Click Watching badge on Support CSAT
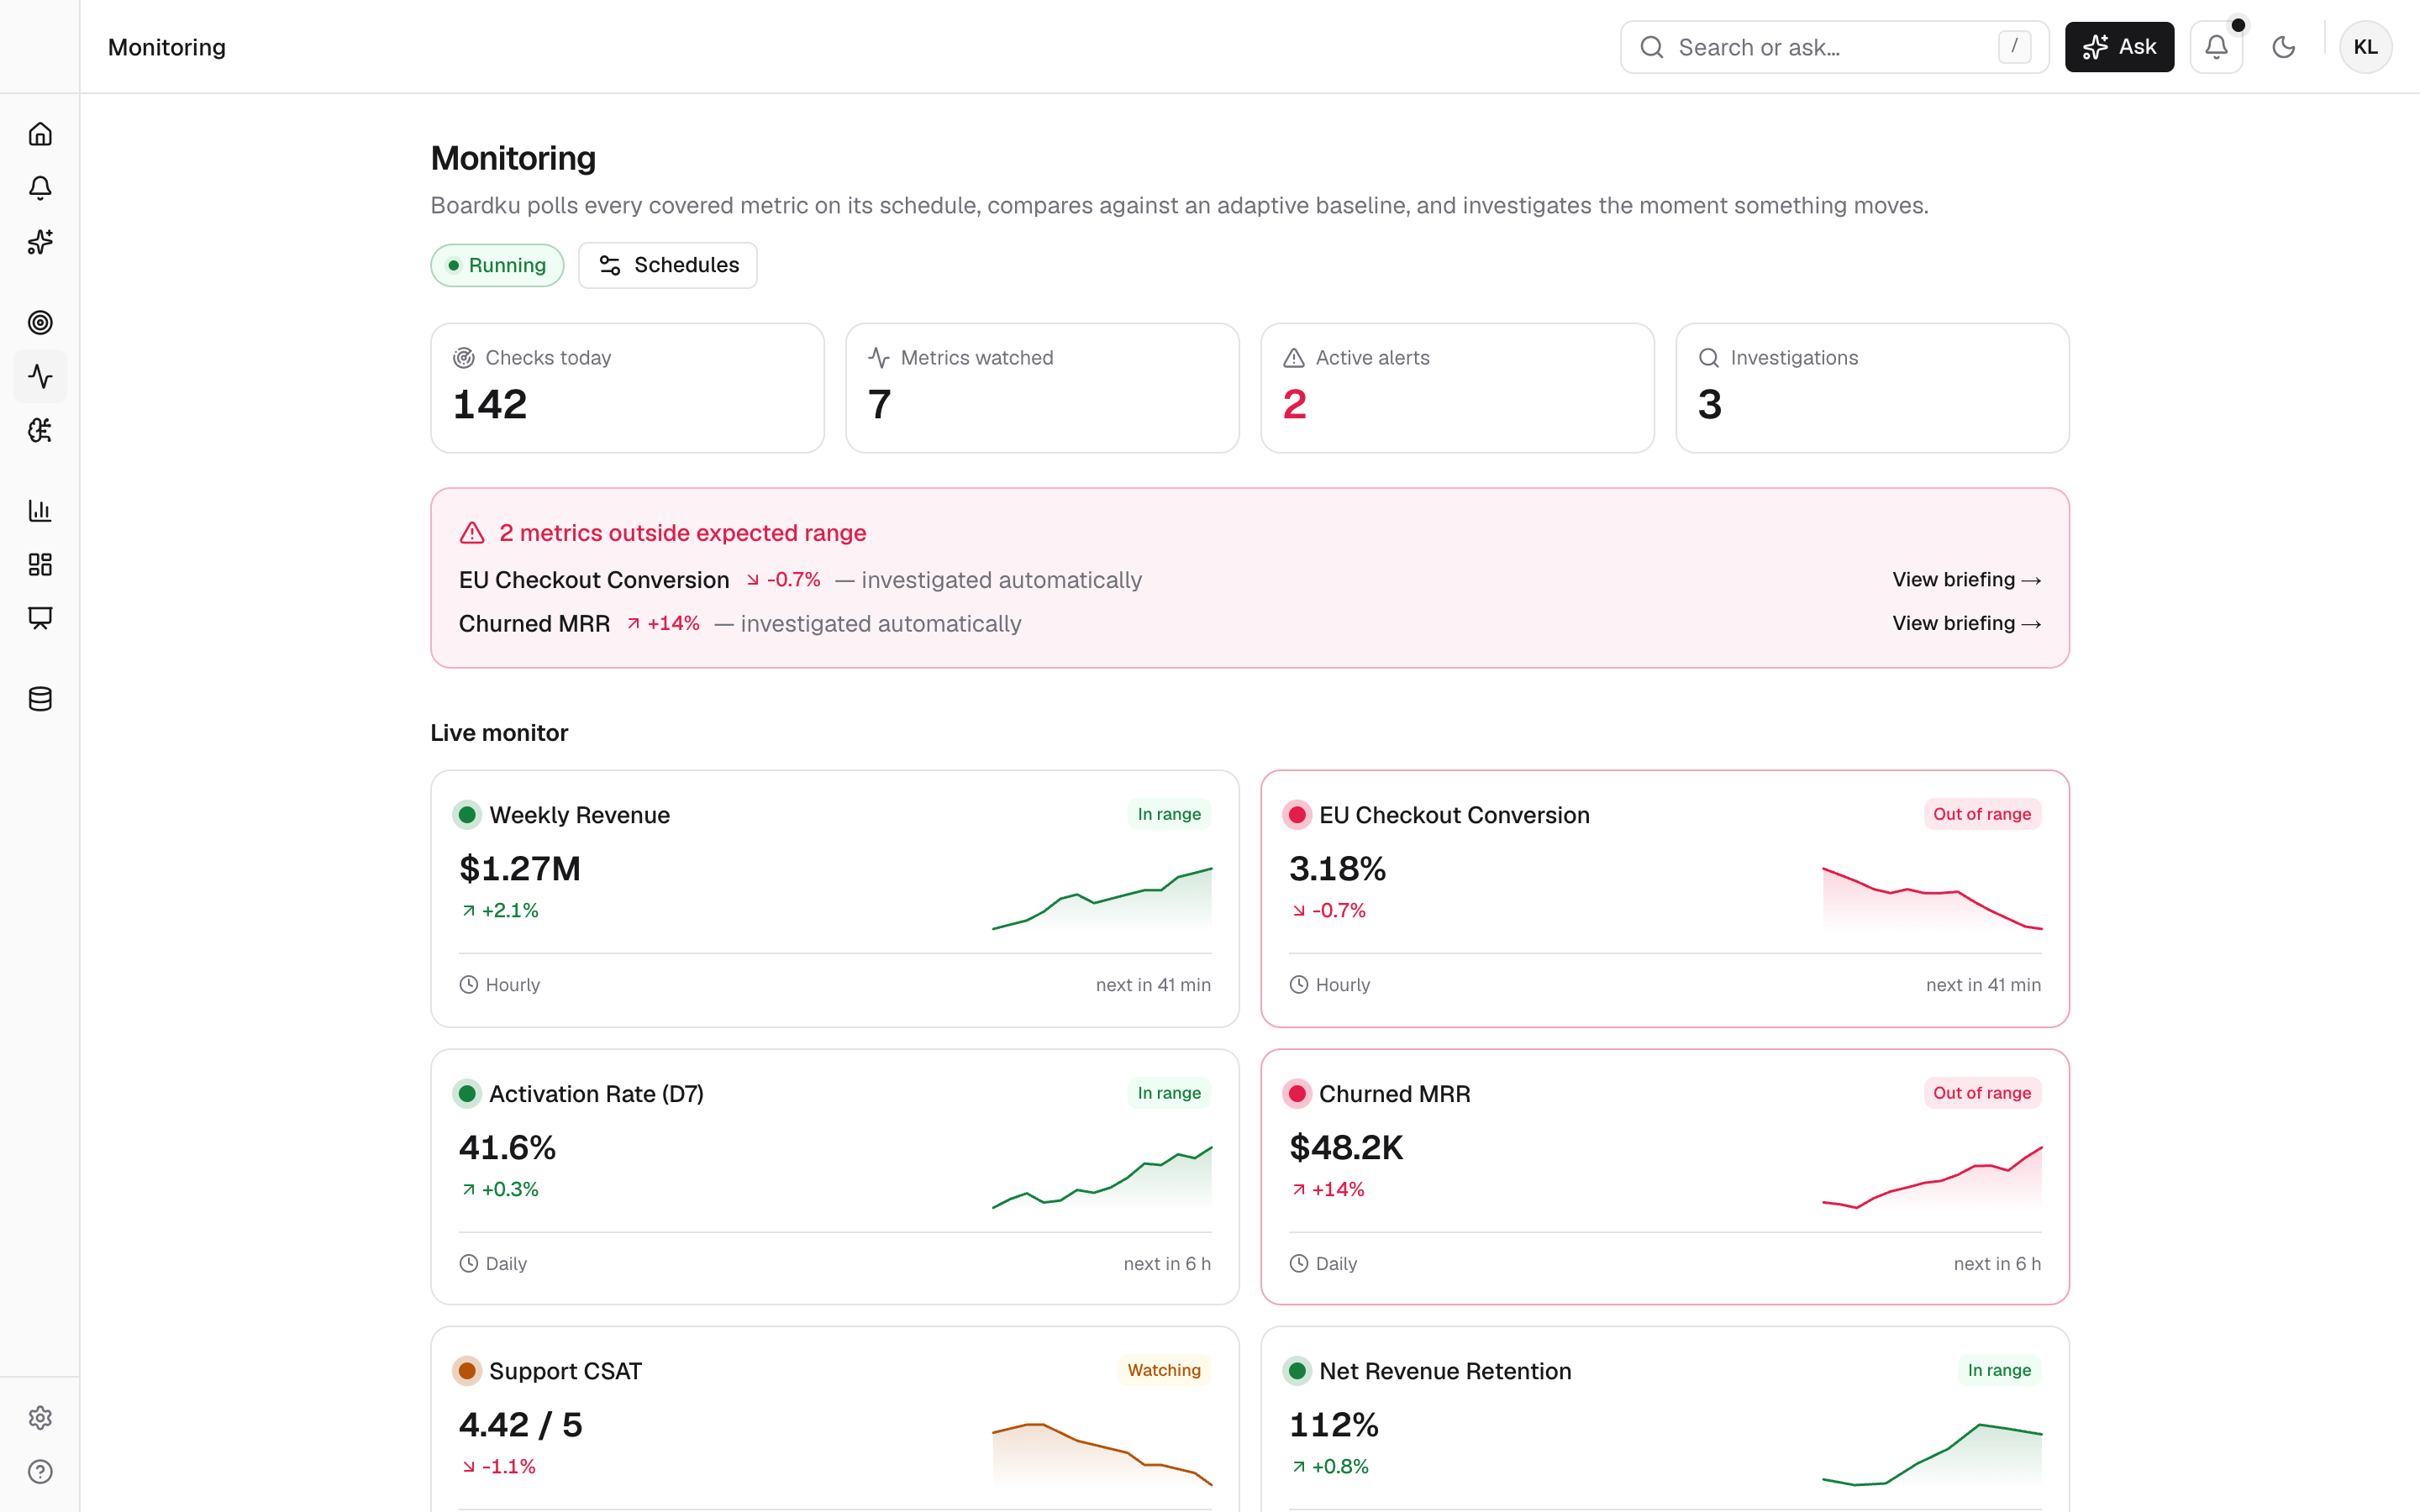The width and height of the screenshot is (2420, 1512). 1164,1370
